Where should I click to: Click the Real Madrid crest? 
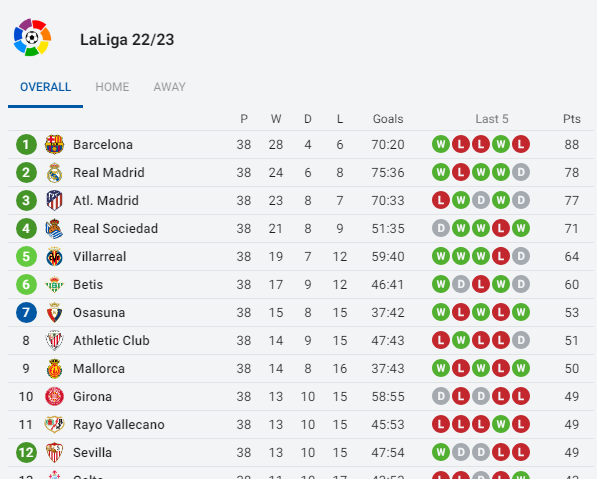pyautogui.click(x=54, y=172)
